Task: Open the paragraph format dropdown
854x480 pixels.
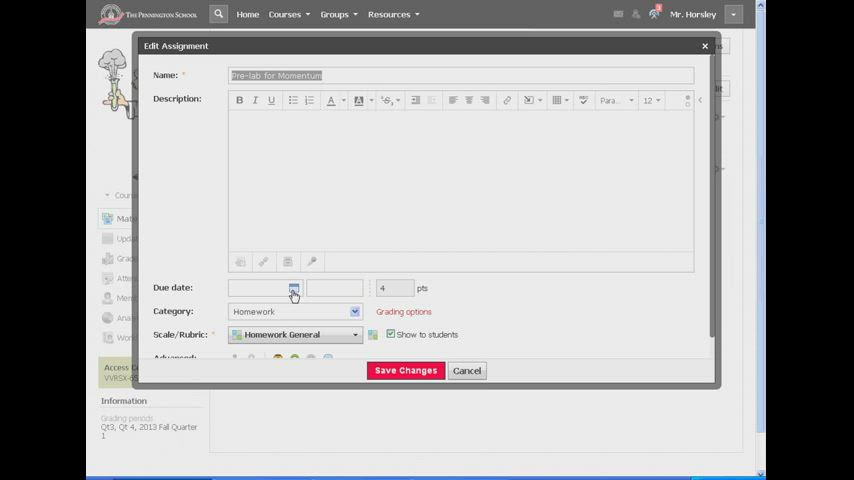Action: coord(616,100)
